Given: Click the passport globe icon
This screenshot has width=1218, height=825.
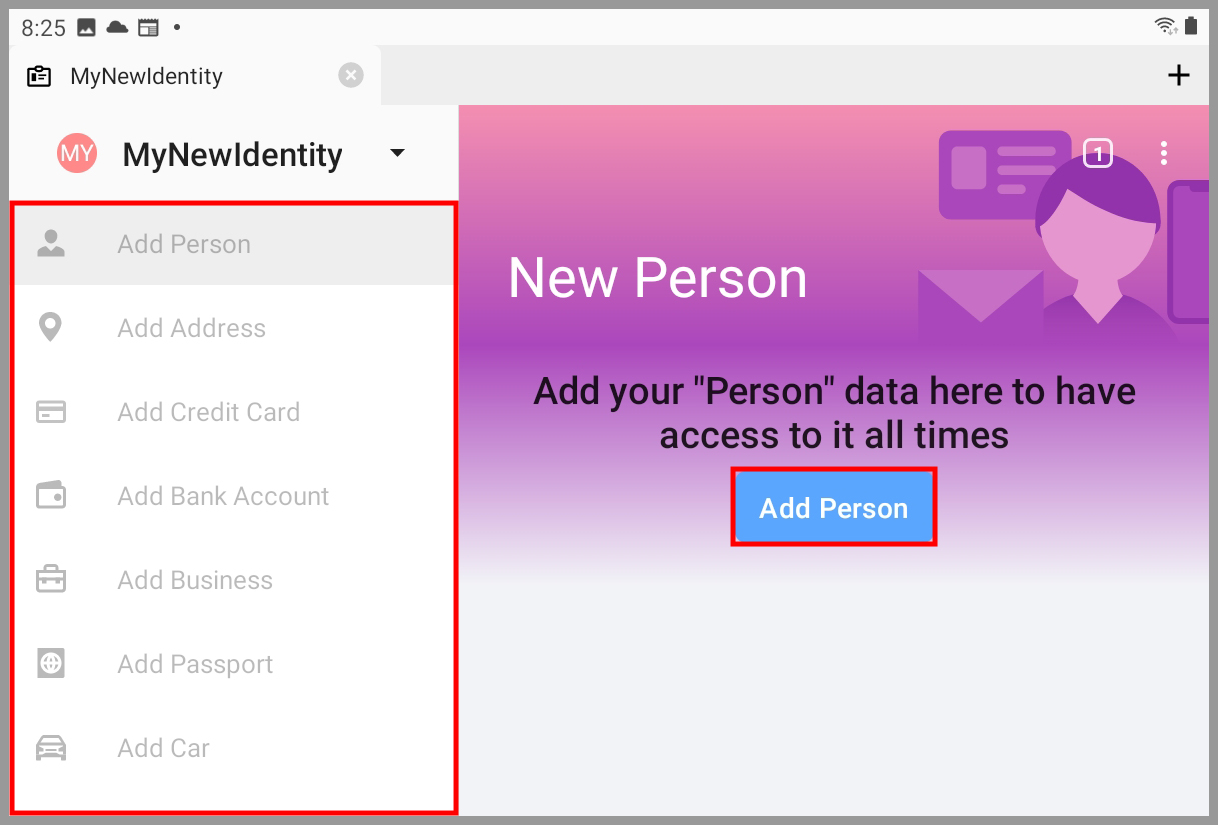Looking at the screenshot, I should [x=51, y=664].
